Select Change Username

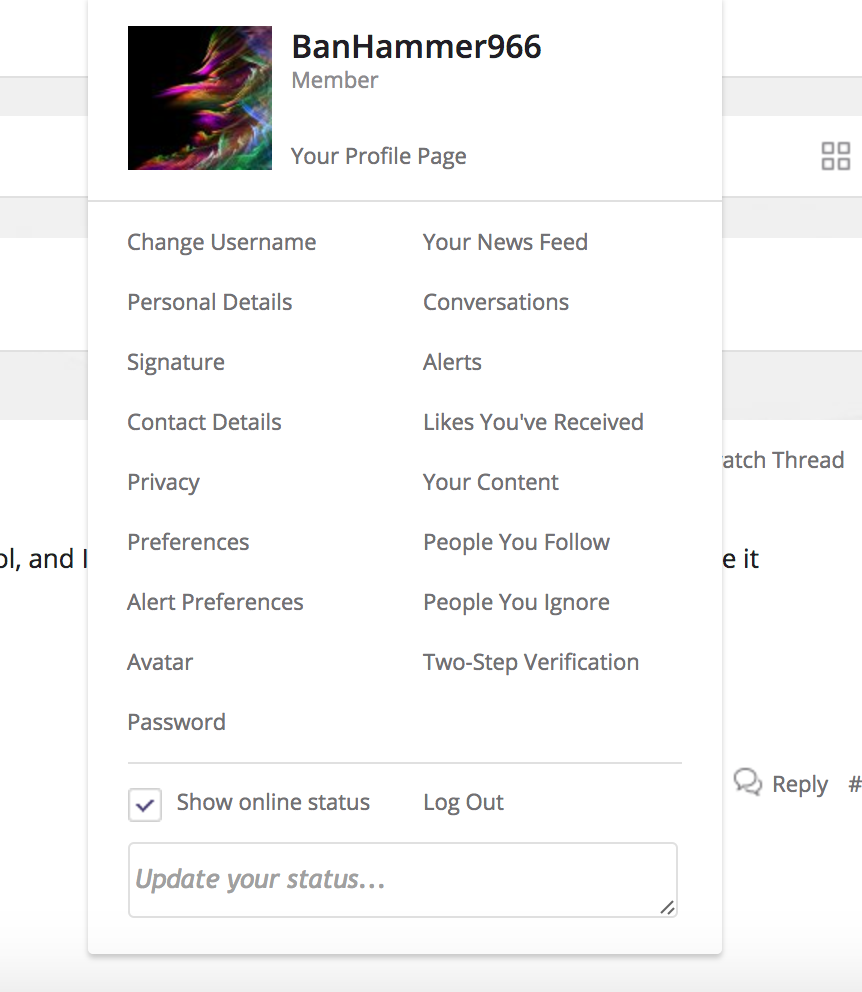click(x=221, y=242)
